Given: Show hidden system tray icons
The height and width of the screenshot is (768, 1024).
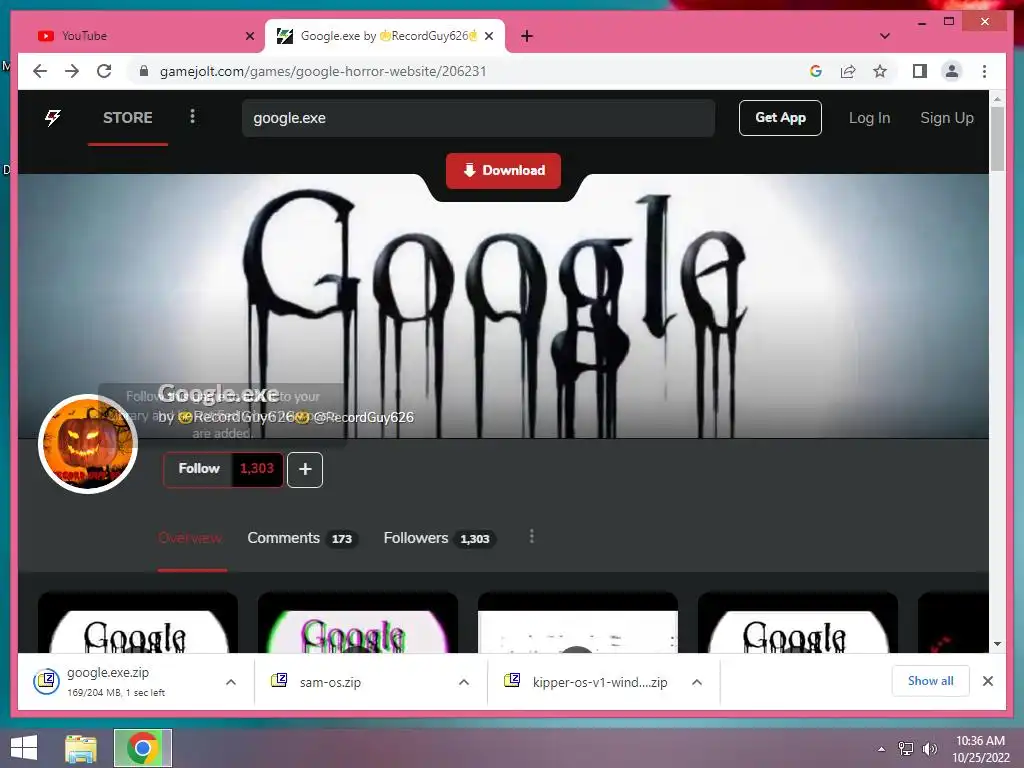Looking at the screenshot, I should (x=881, y=749).
